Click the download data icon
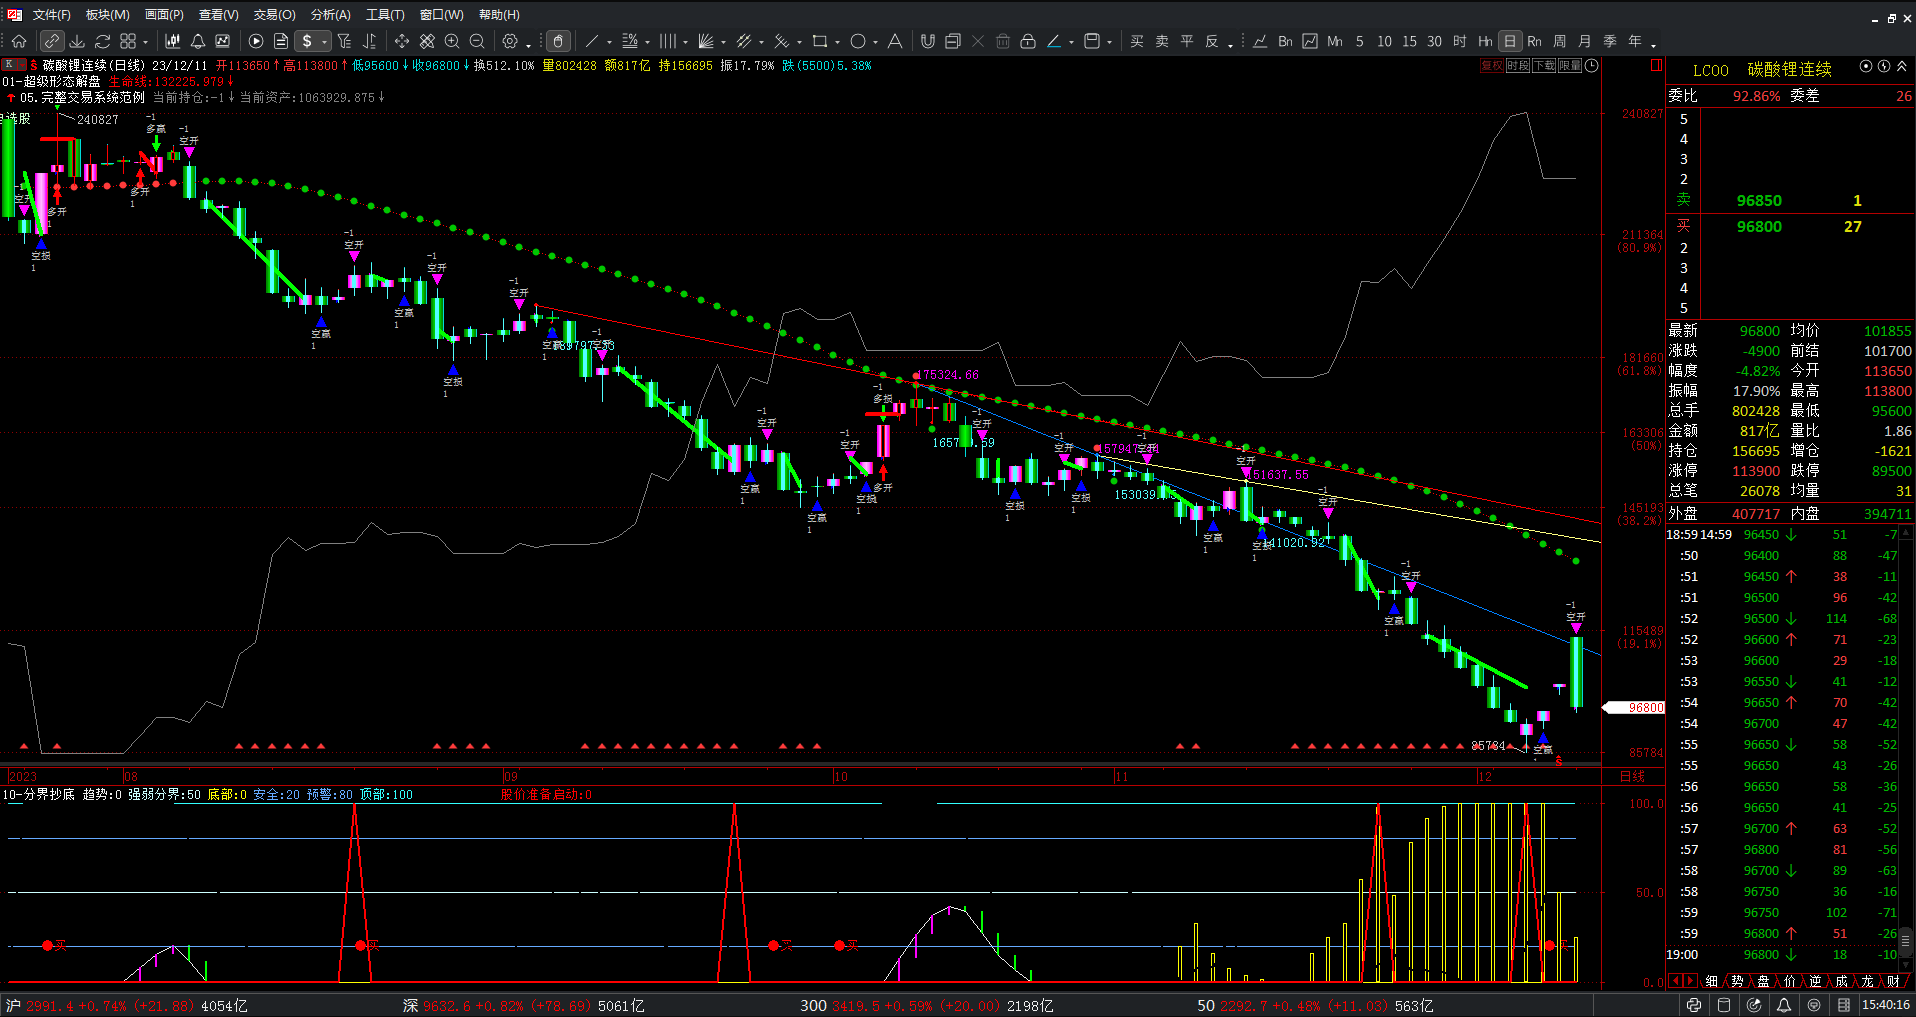Viewport: 1916px width, 1017px height. coord(77,41)
